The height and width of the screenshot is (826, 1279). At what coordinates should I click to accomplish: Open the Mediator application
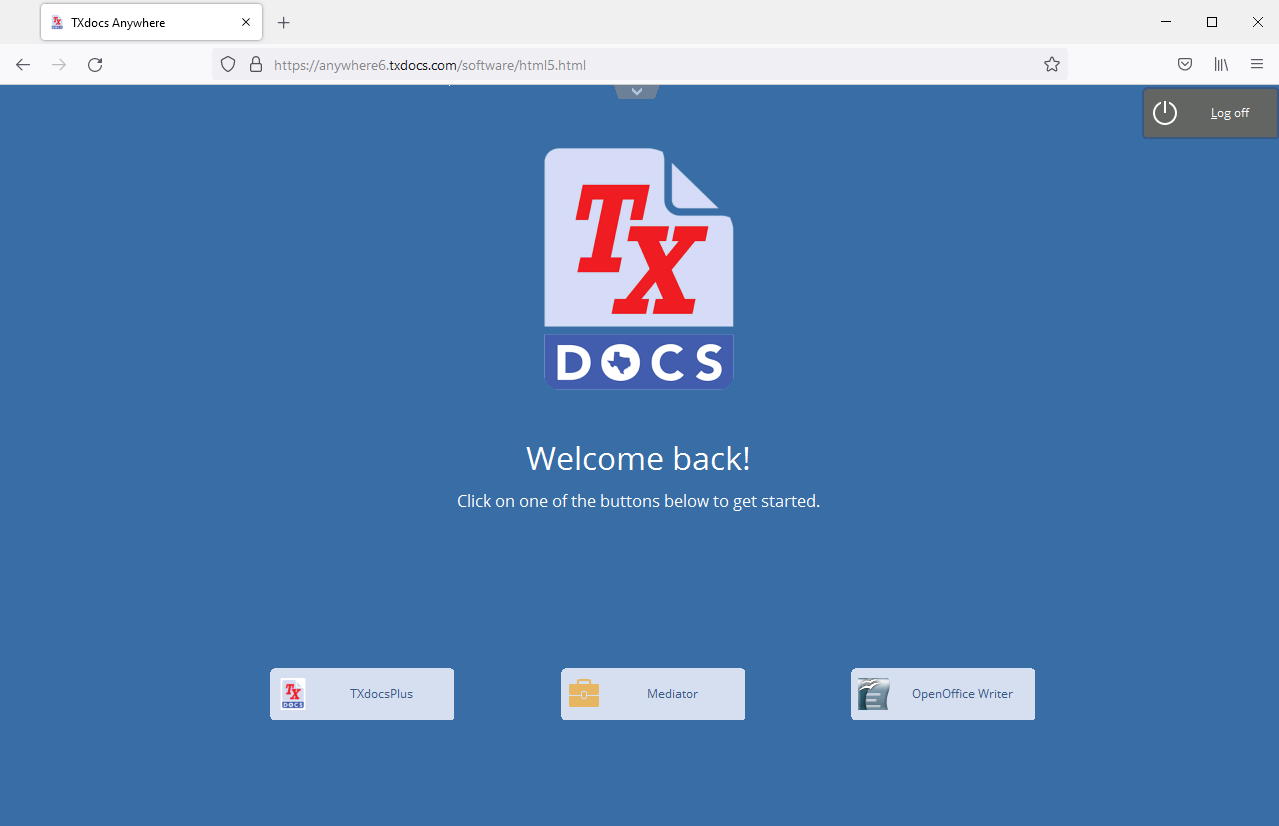653,694
